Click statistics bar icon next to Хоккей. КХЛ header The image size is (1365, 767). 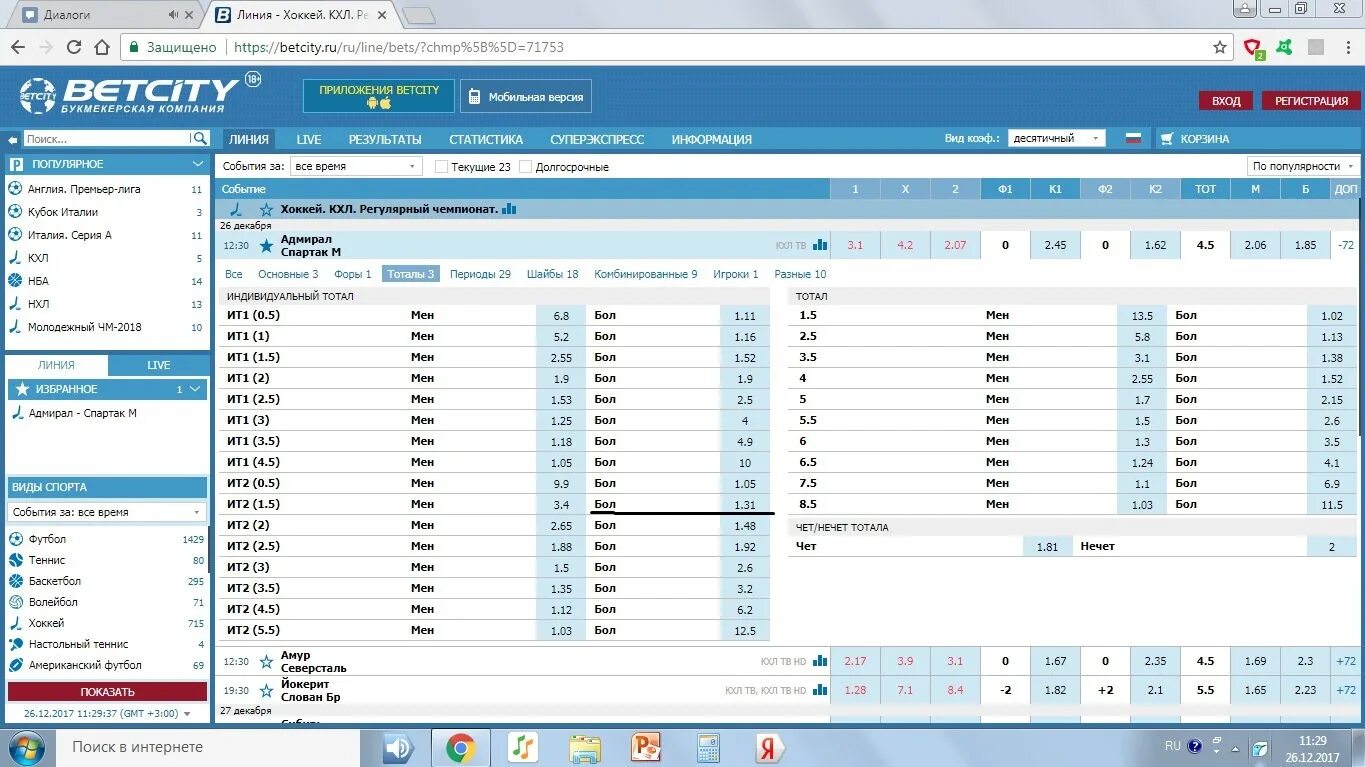pyautogui.click(x=509, y=209)
